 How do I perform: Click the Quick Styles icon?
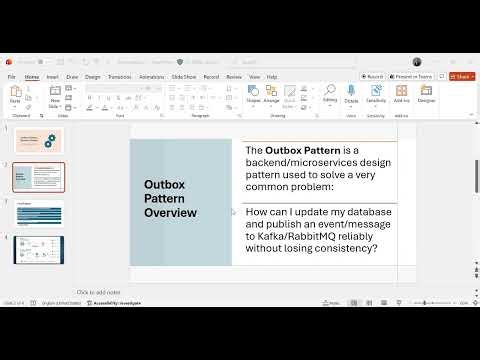click(290, 91)
